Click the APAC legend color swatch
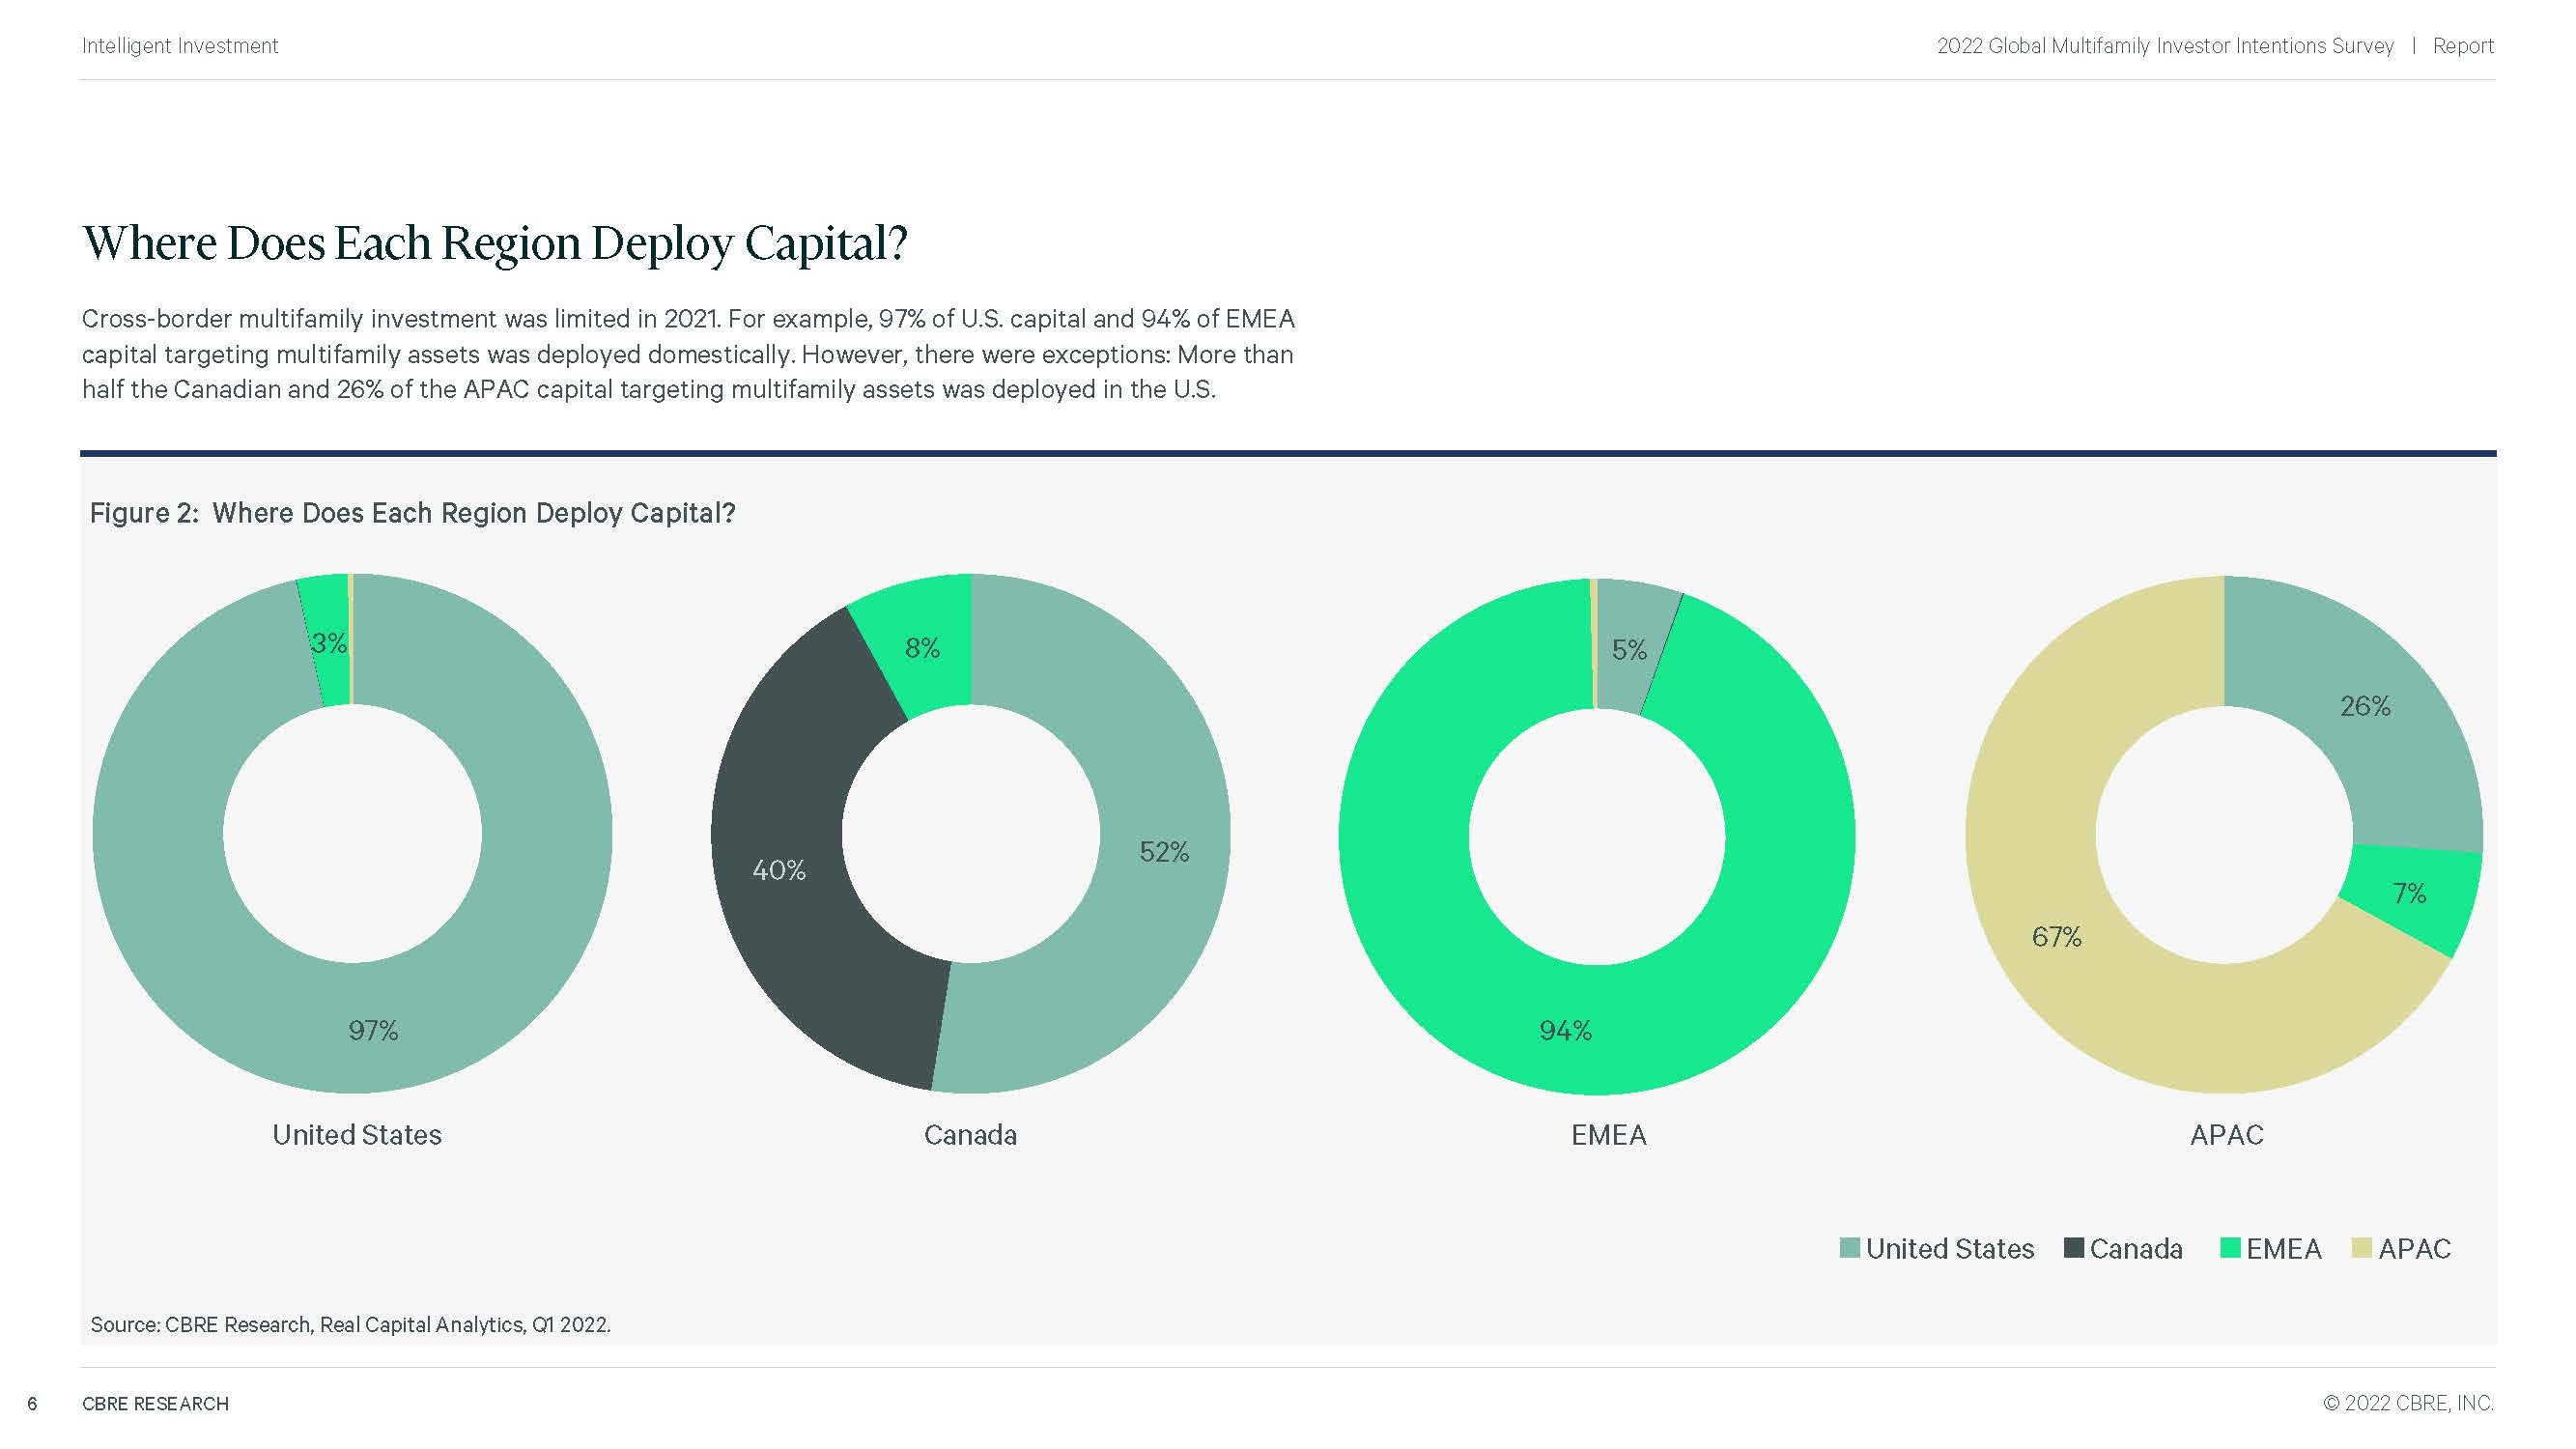Screen dimensions: 2576x1449 coord(2361,1248)
